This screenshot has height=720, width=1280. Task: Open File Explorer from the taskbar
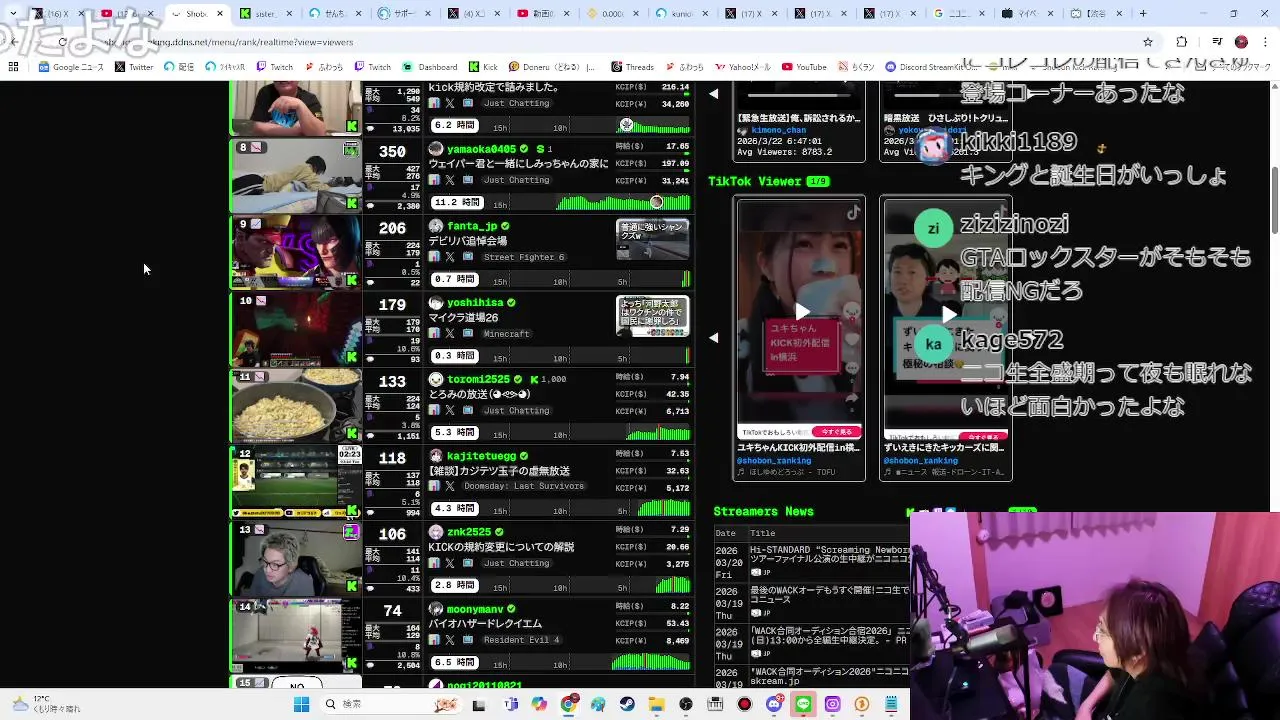point(657,704)
